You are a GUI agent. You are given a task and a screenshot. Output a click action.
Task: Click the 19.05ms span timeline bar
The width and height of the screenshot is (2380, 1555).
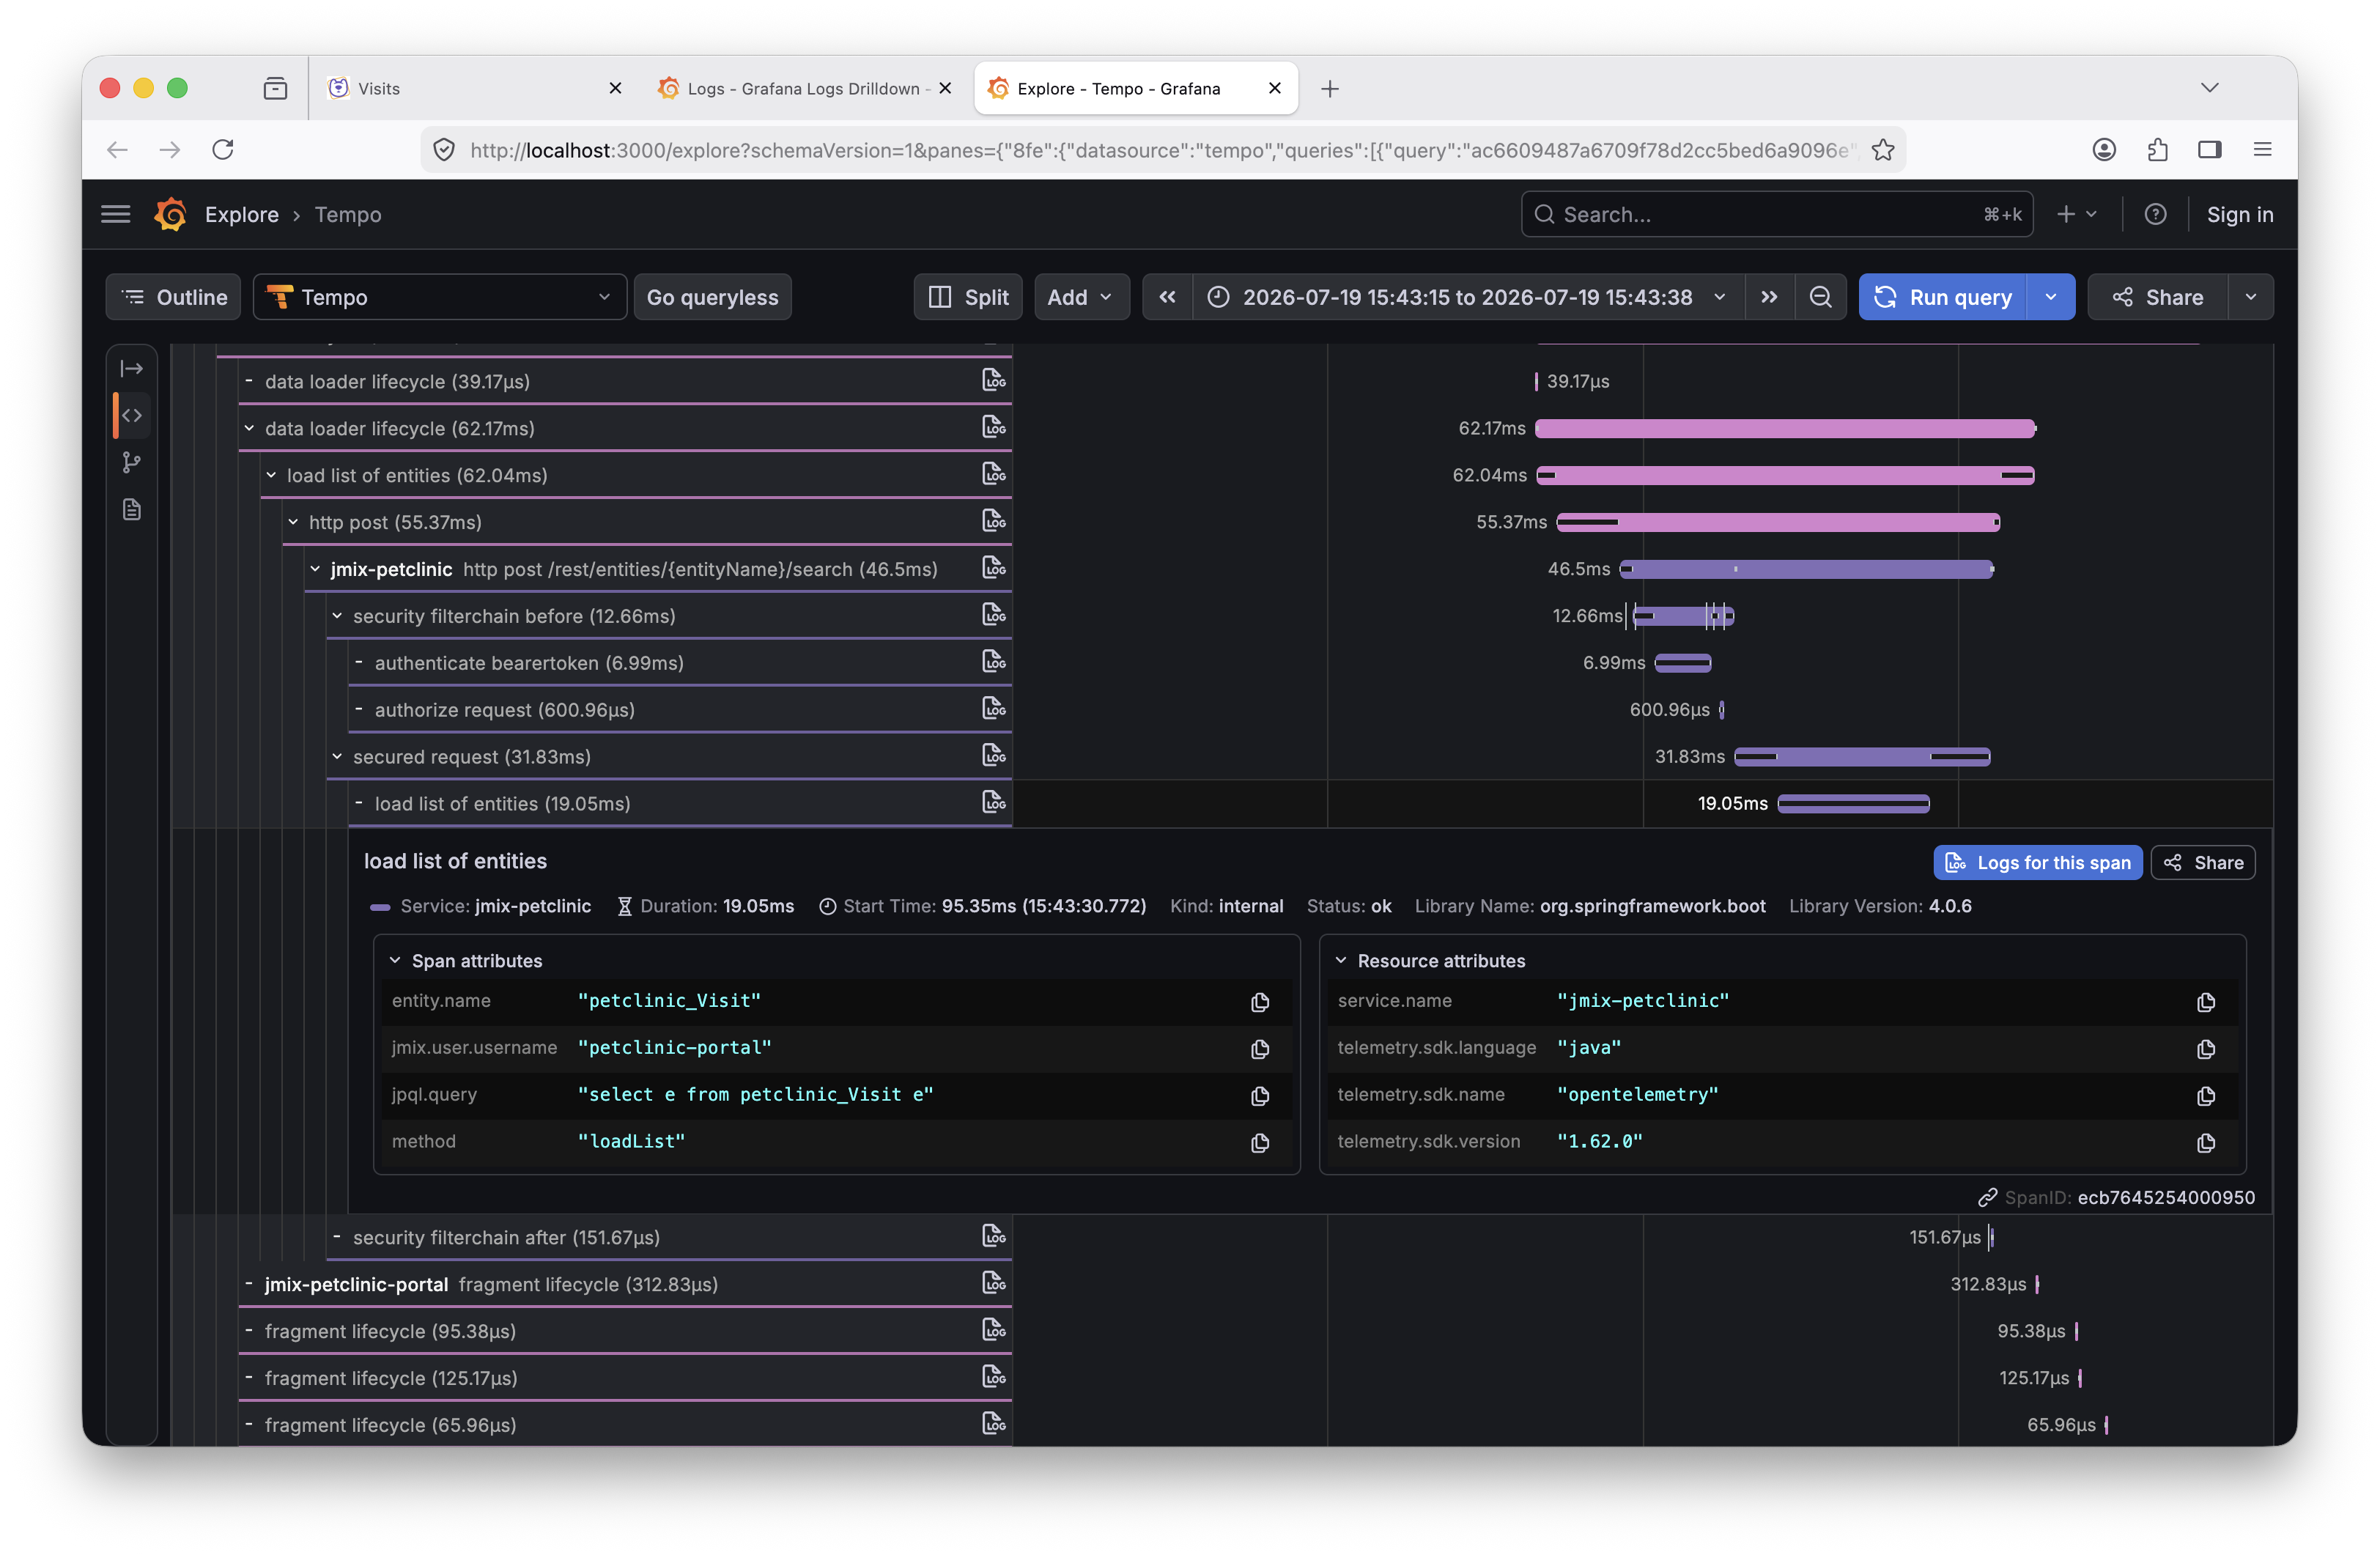1853,803
